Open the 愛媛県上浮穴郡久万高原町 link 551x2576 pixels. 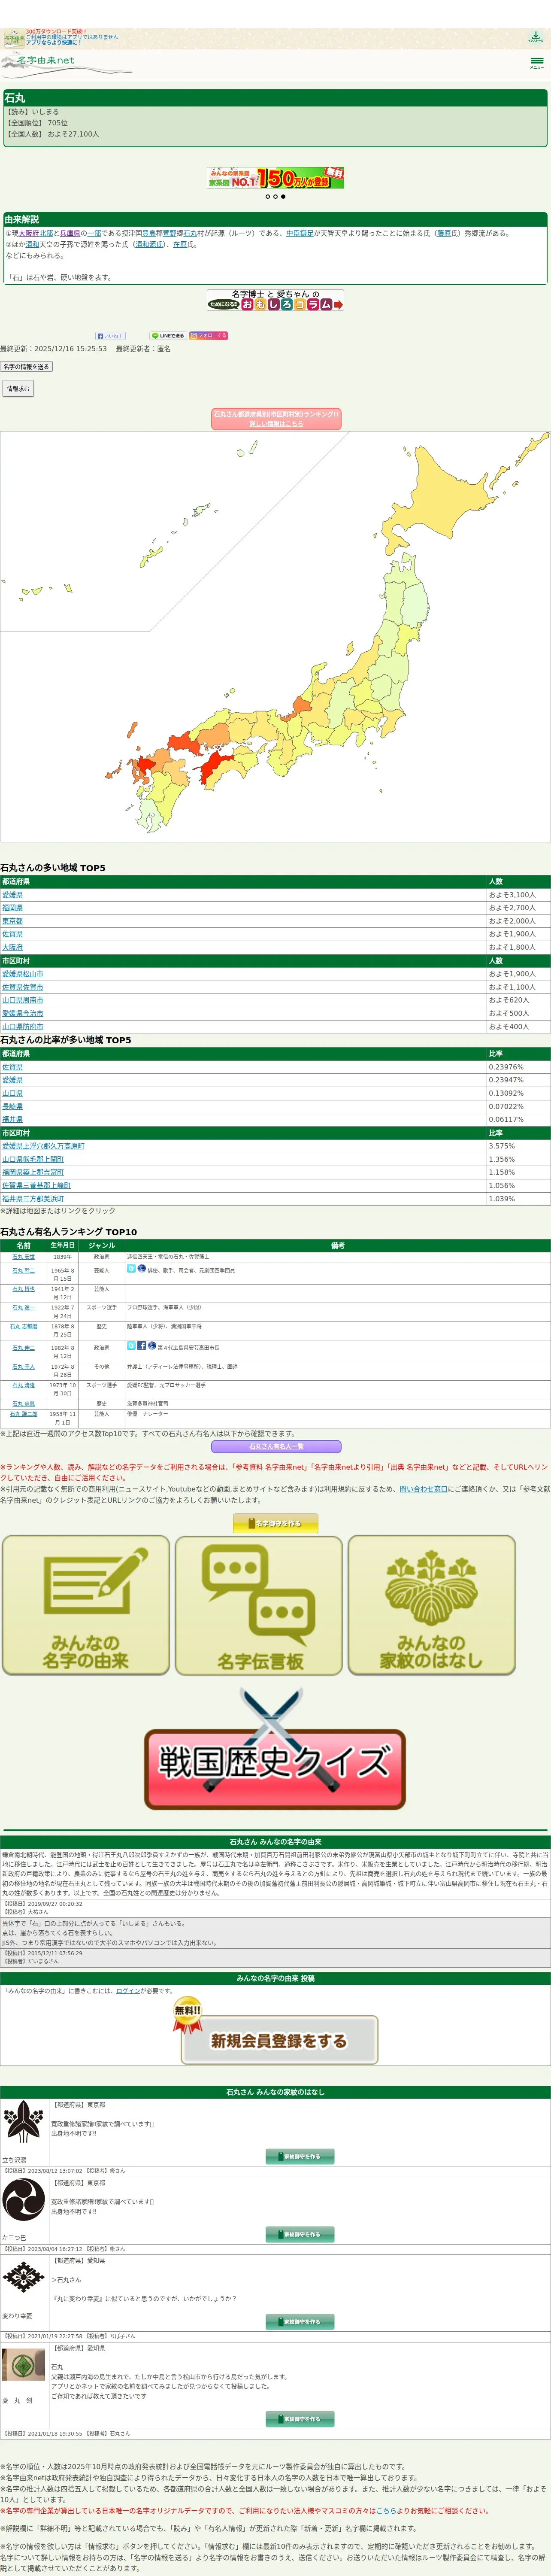coord(43,1146)
